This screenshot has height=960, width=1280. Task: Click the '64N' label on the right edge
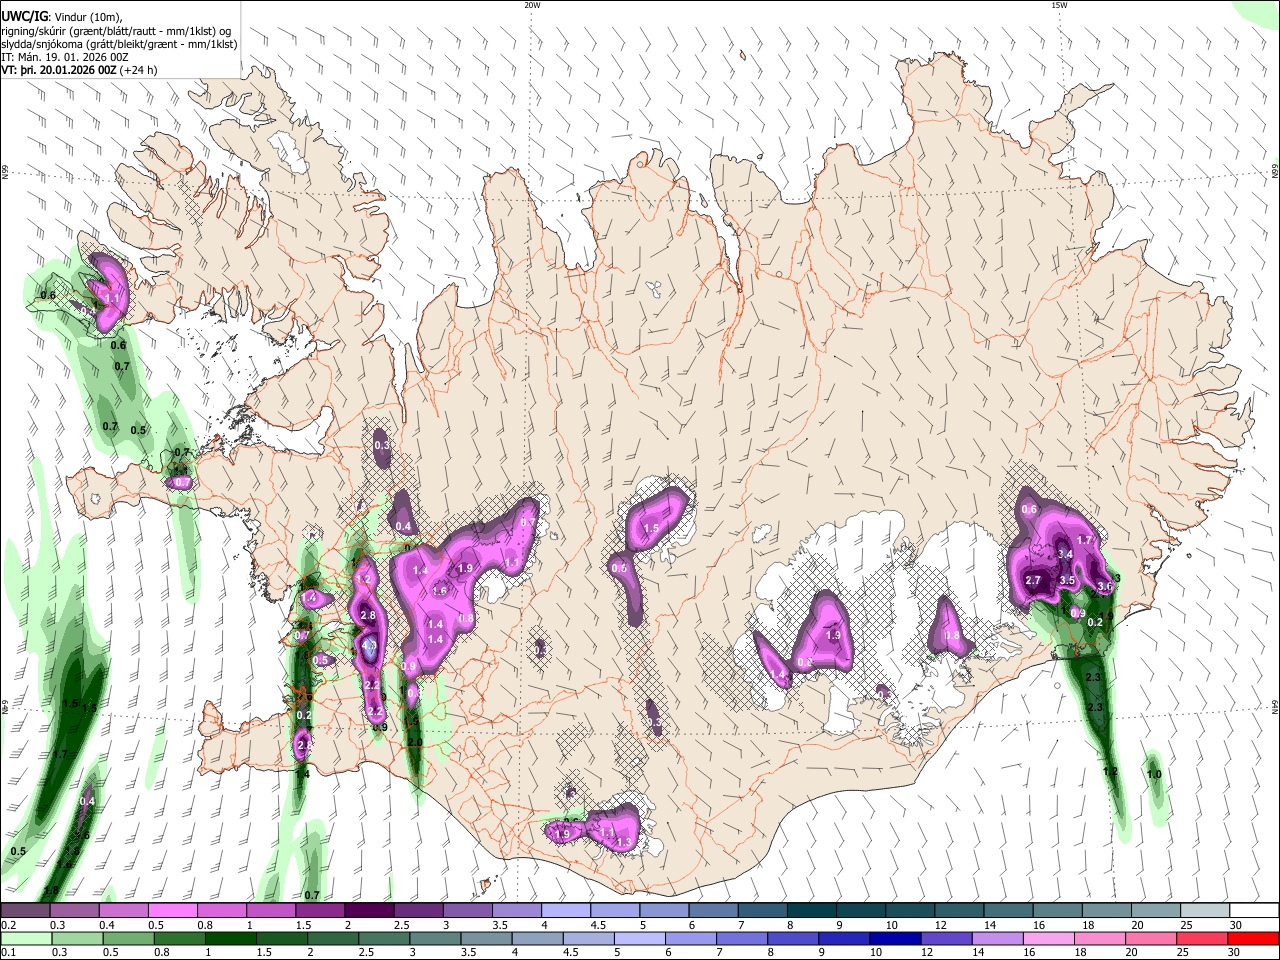pos(1275,706)
